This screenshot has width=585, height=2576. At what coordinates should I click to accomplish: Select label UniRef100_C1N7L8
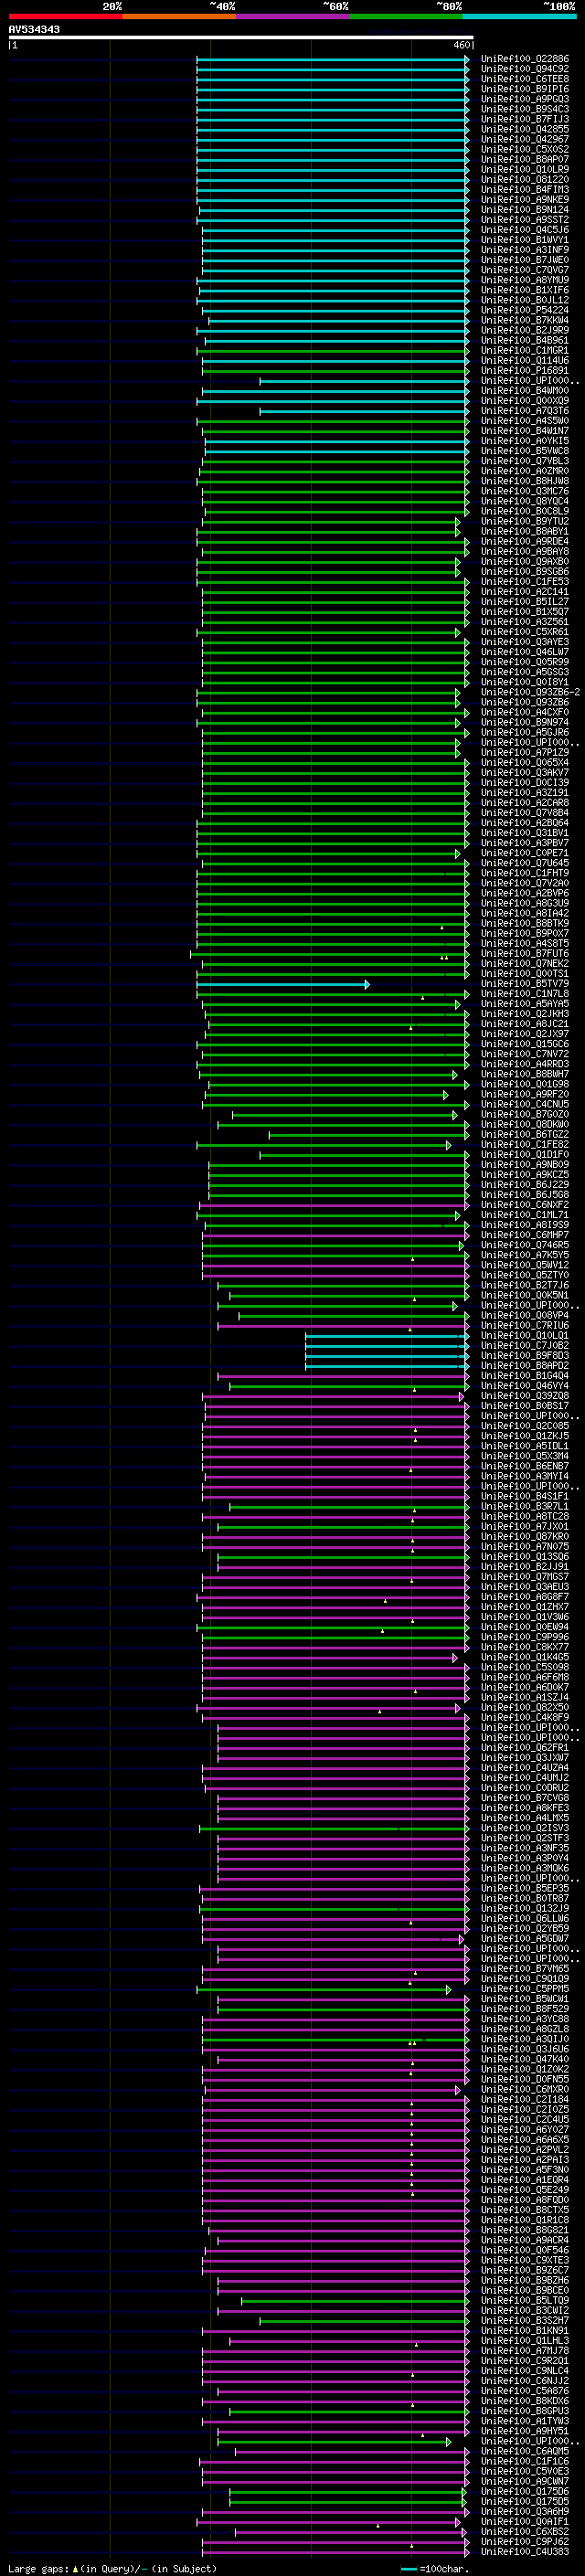(524, 994)
